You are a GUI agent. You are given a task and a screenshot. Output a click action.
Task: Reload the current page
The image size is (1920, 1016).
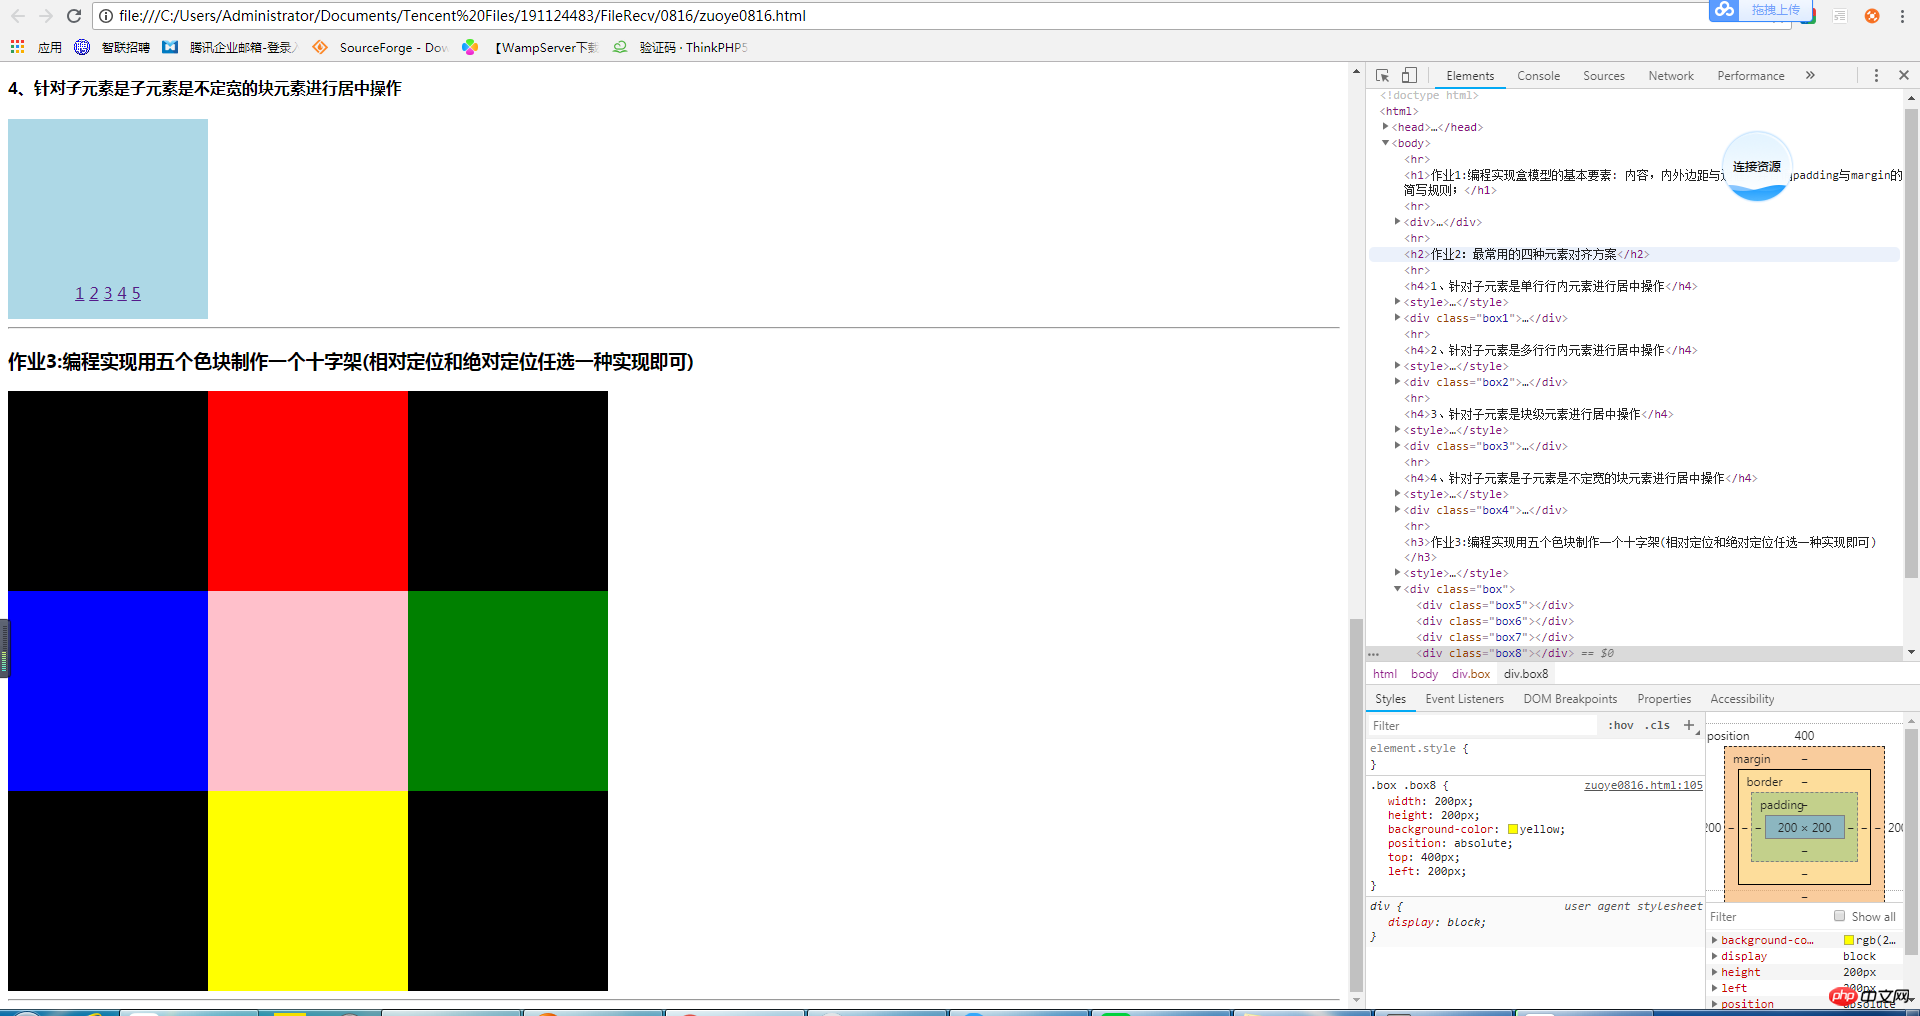[74, 16]
